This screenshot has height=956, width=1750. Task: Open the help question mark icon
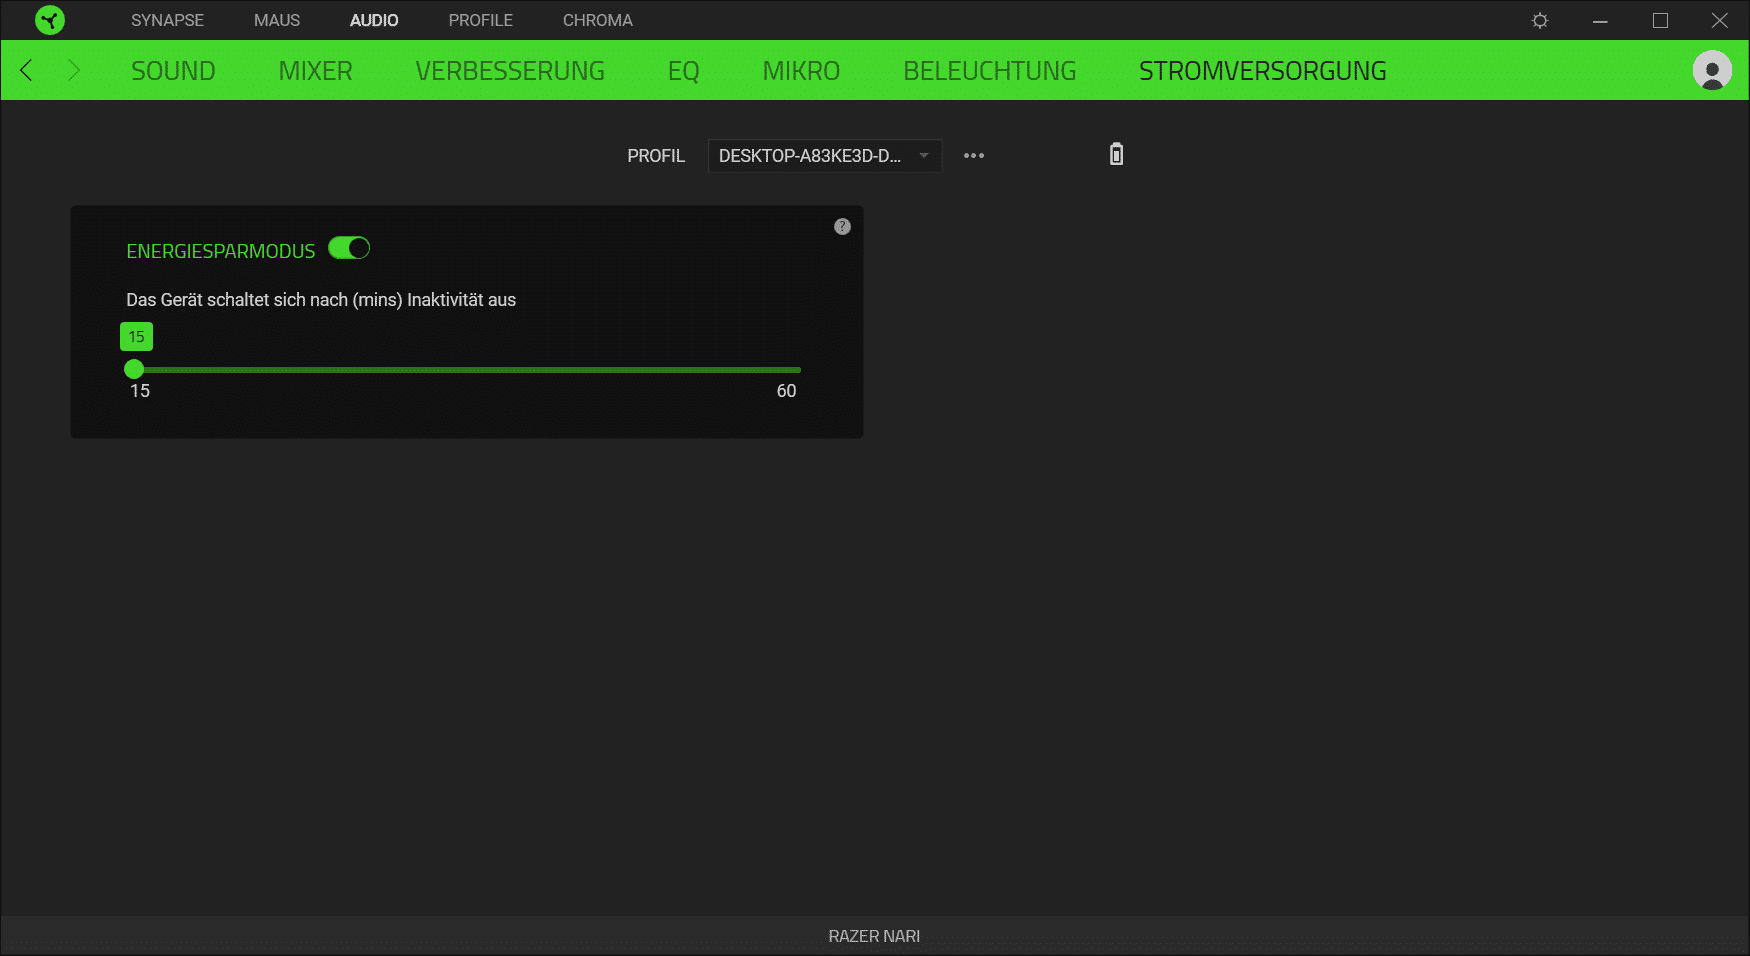(842, 227)
